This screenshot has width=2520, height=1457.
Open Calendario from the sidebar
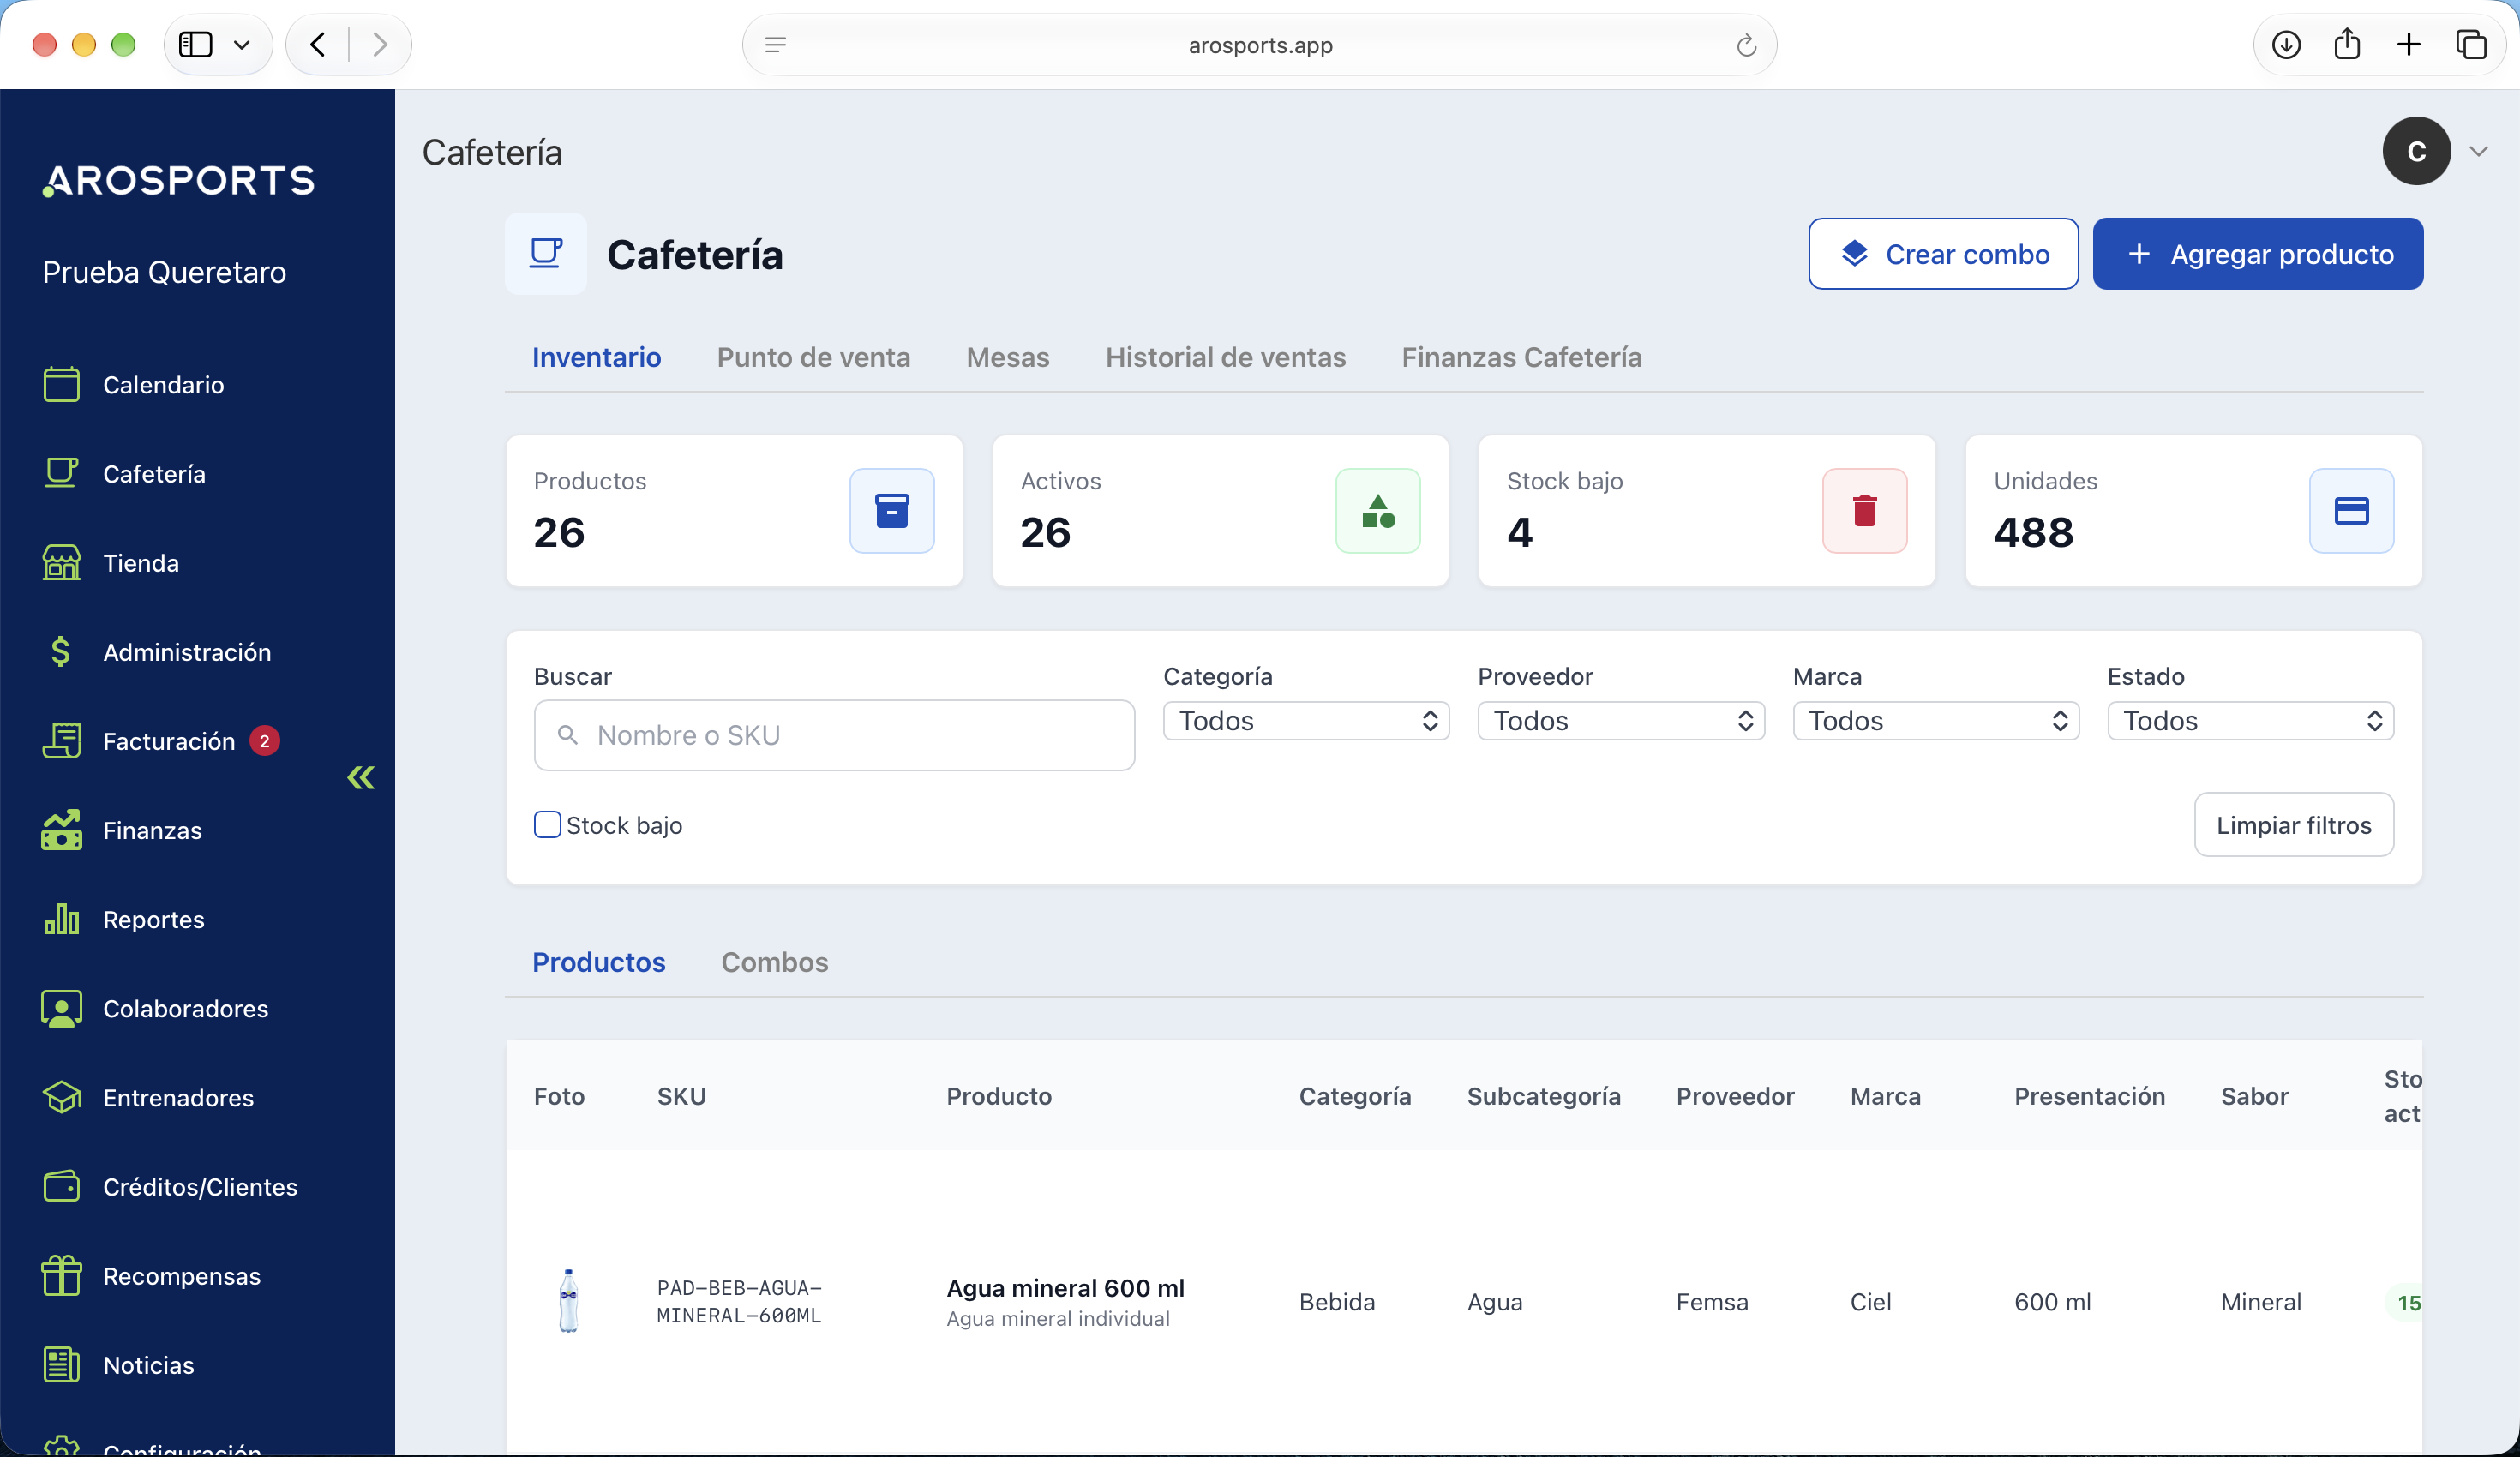pyautogui.click(x=163, y=385)
